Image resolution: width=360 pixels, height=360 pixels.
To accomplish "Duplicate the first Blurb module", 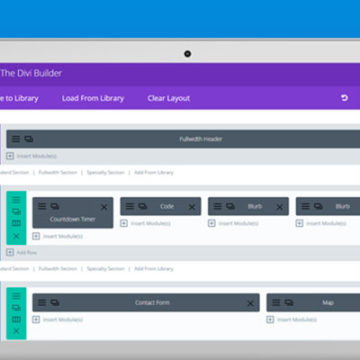I will point(230,206).
